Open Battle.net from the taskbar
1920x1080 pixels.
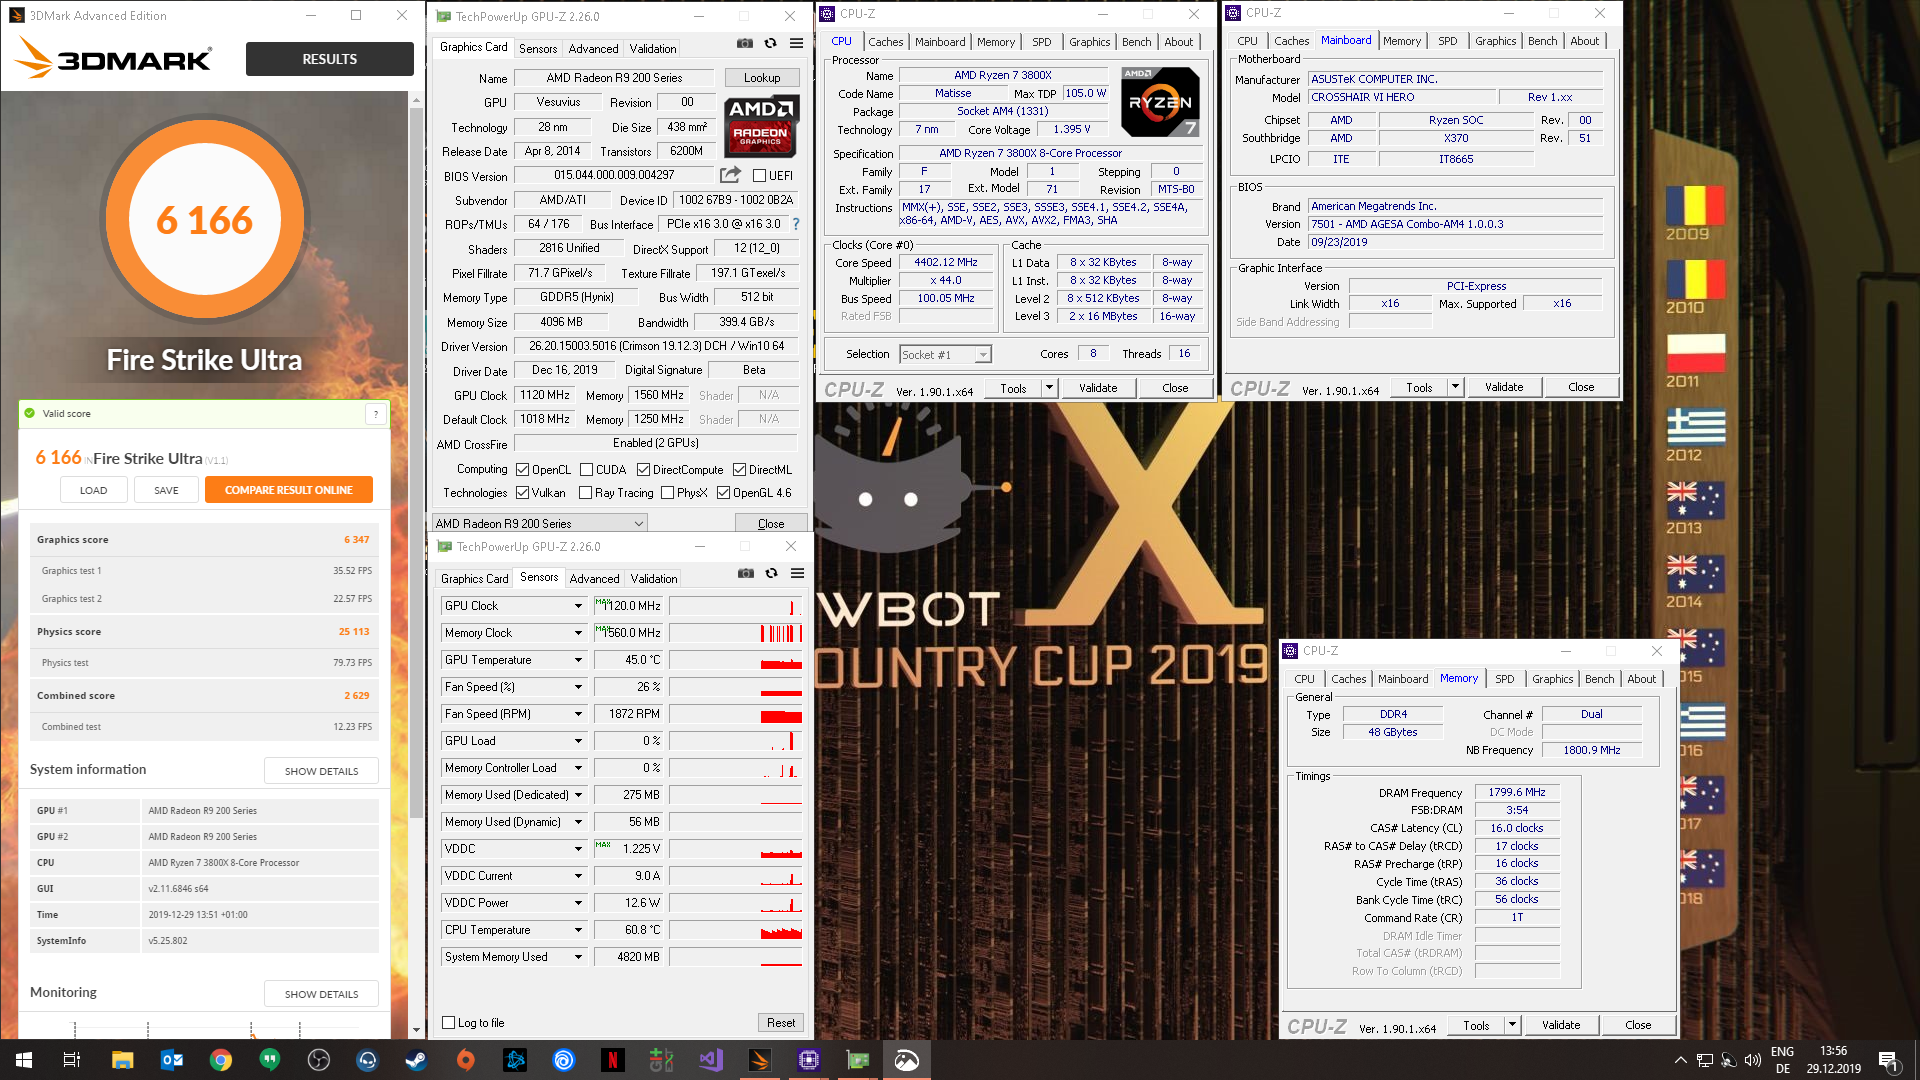[514, 1060]
